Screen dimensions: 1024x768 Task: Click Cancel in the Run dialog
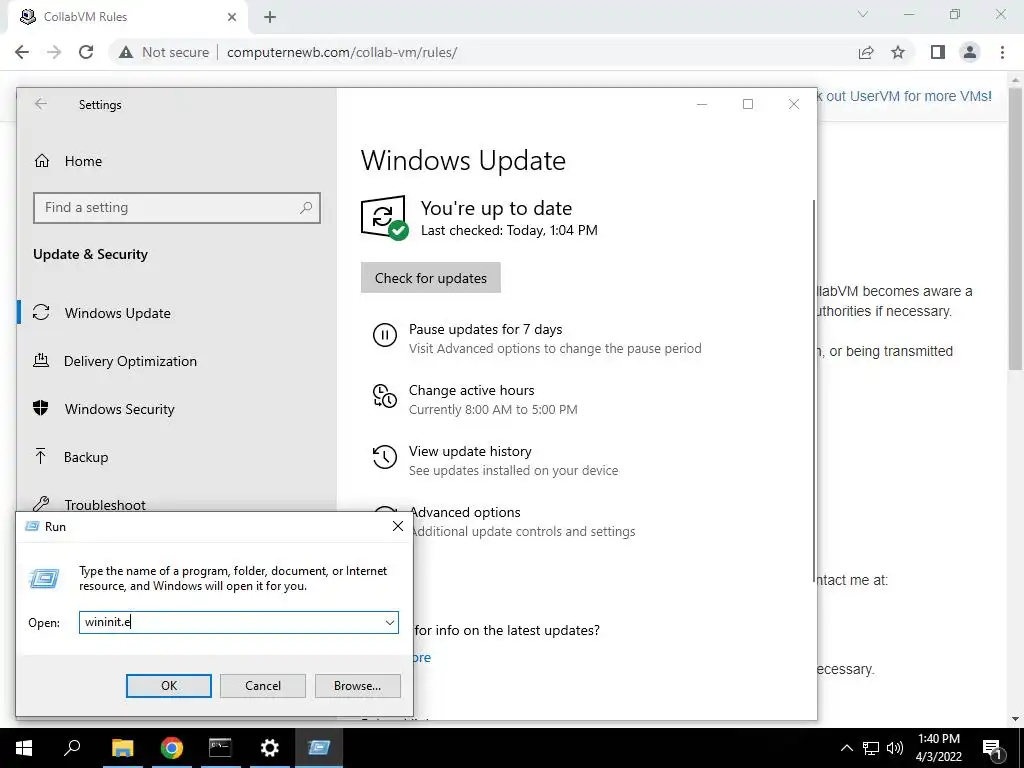(263, 686)
